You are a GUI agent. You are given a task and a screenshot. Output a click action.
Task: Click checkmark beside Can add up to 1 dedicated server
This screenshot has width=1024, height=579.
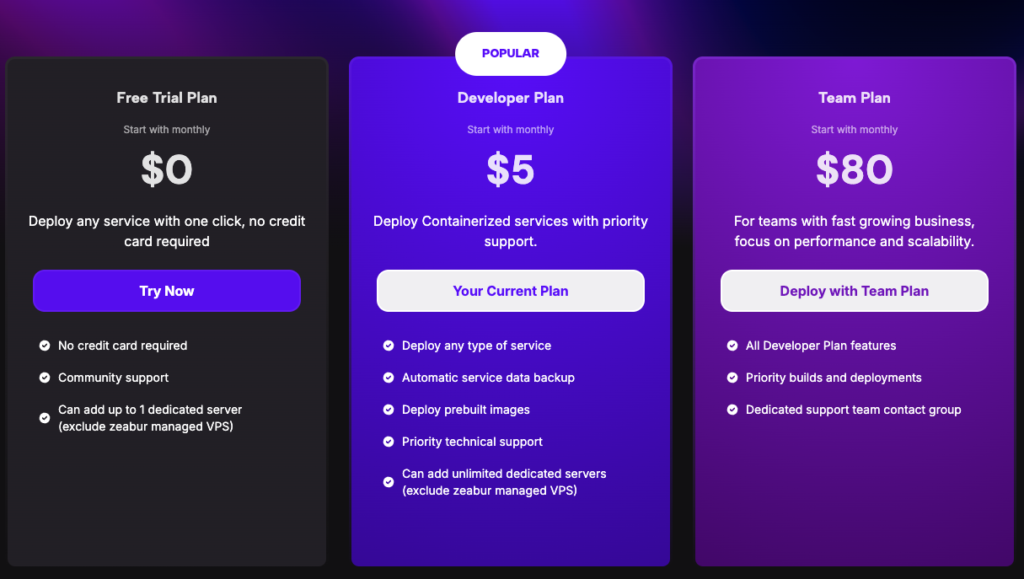pyautogui.click(x=45, y=418)
